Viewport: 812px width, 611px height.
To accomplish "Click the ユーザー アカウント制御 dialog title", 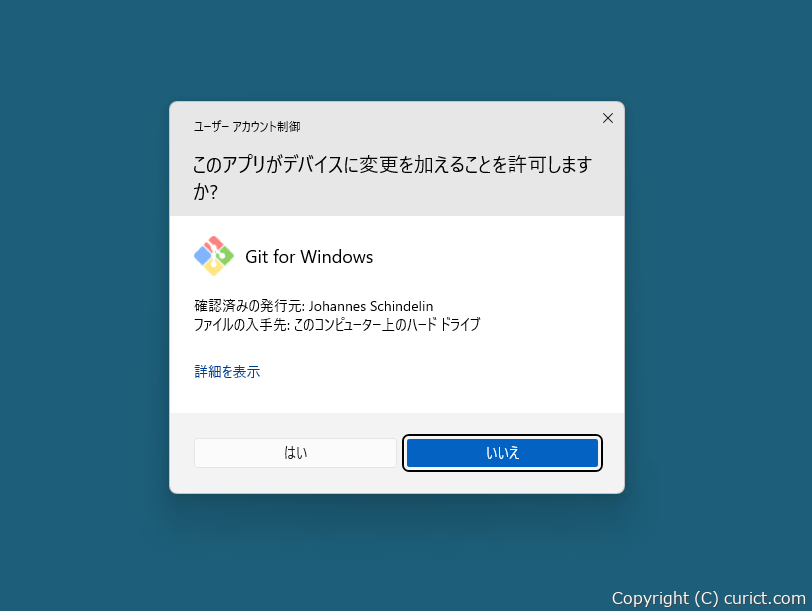I will (x=247, y=126).
